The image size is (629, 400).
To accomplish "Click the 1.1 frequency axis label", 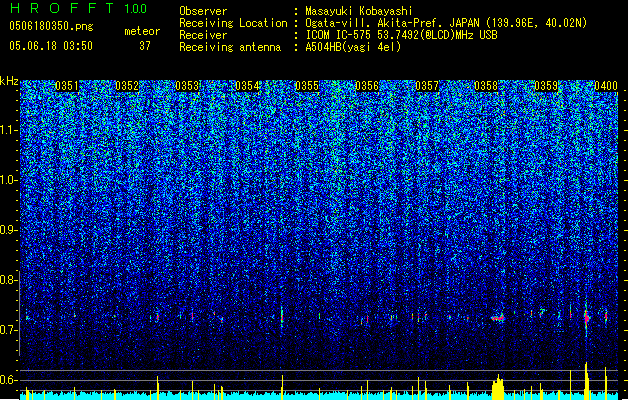I will [x=8, y=130].
